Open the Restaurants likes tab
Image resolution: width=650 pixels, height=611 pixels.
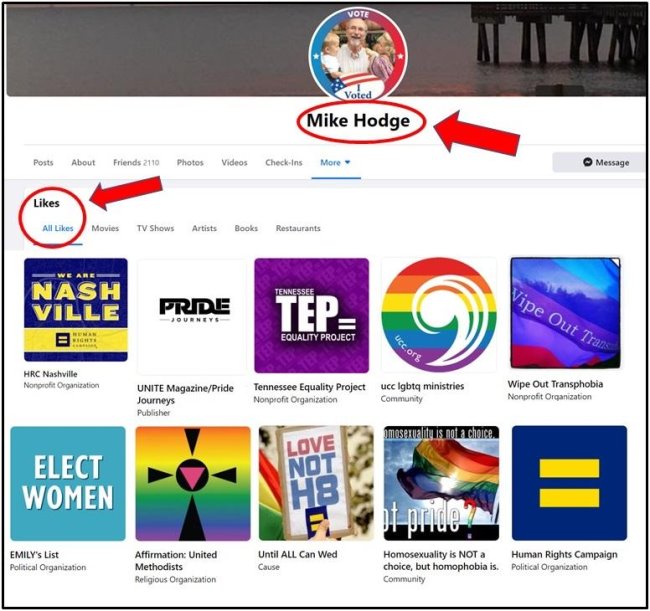[x=298, y=228]
